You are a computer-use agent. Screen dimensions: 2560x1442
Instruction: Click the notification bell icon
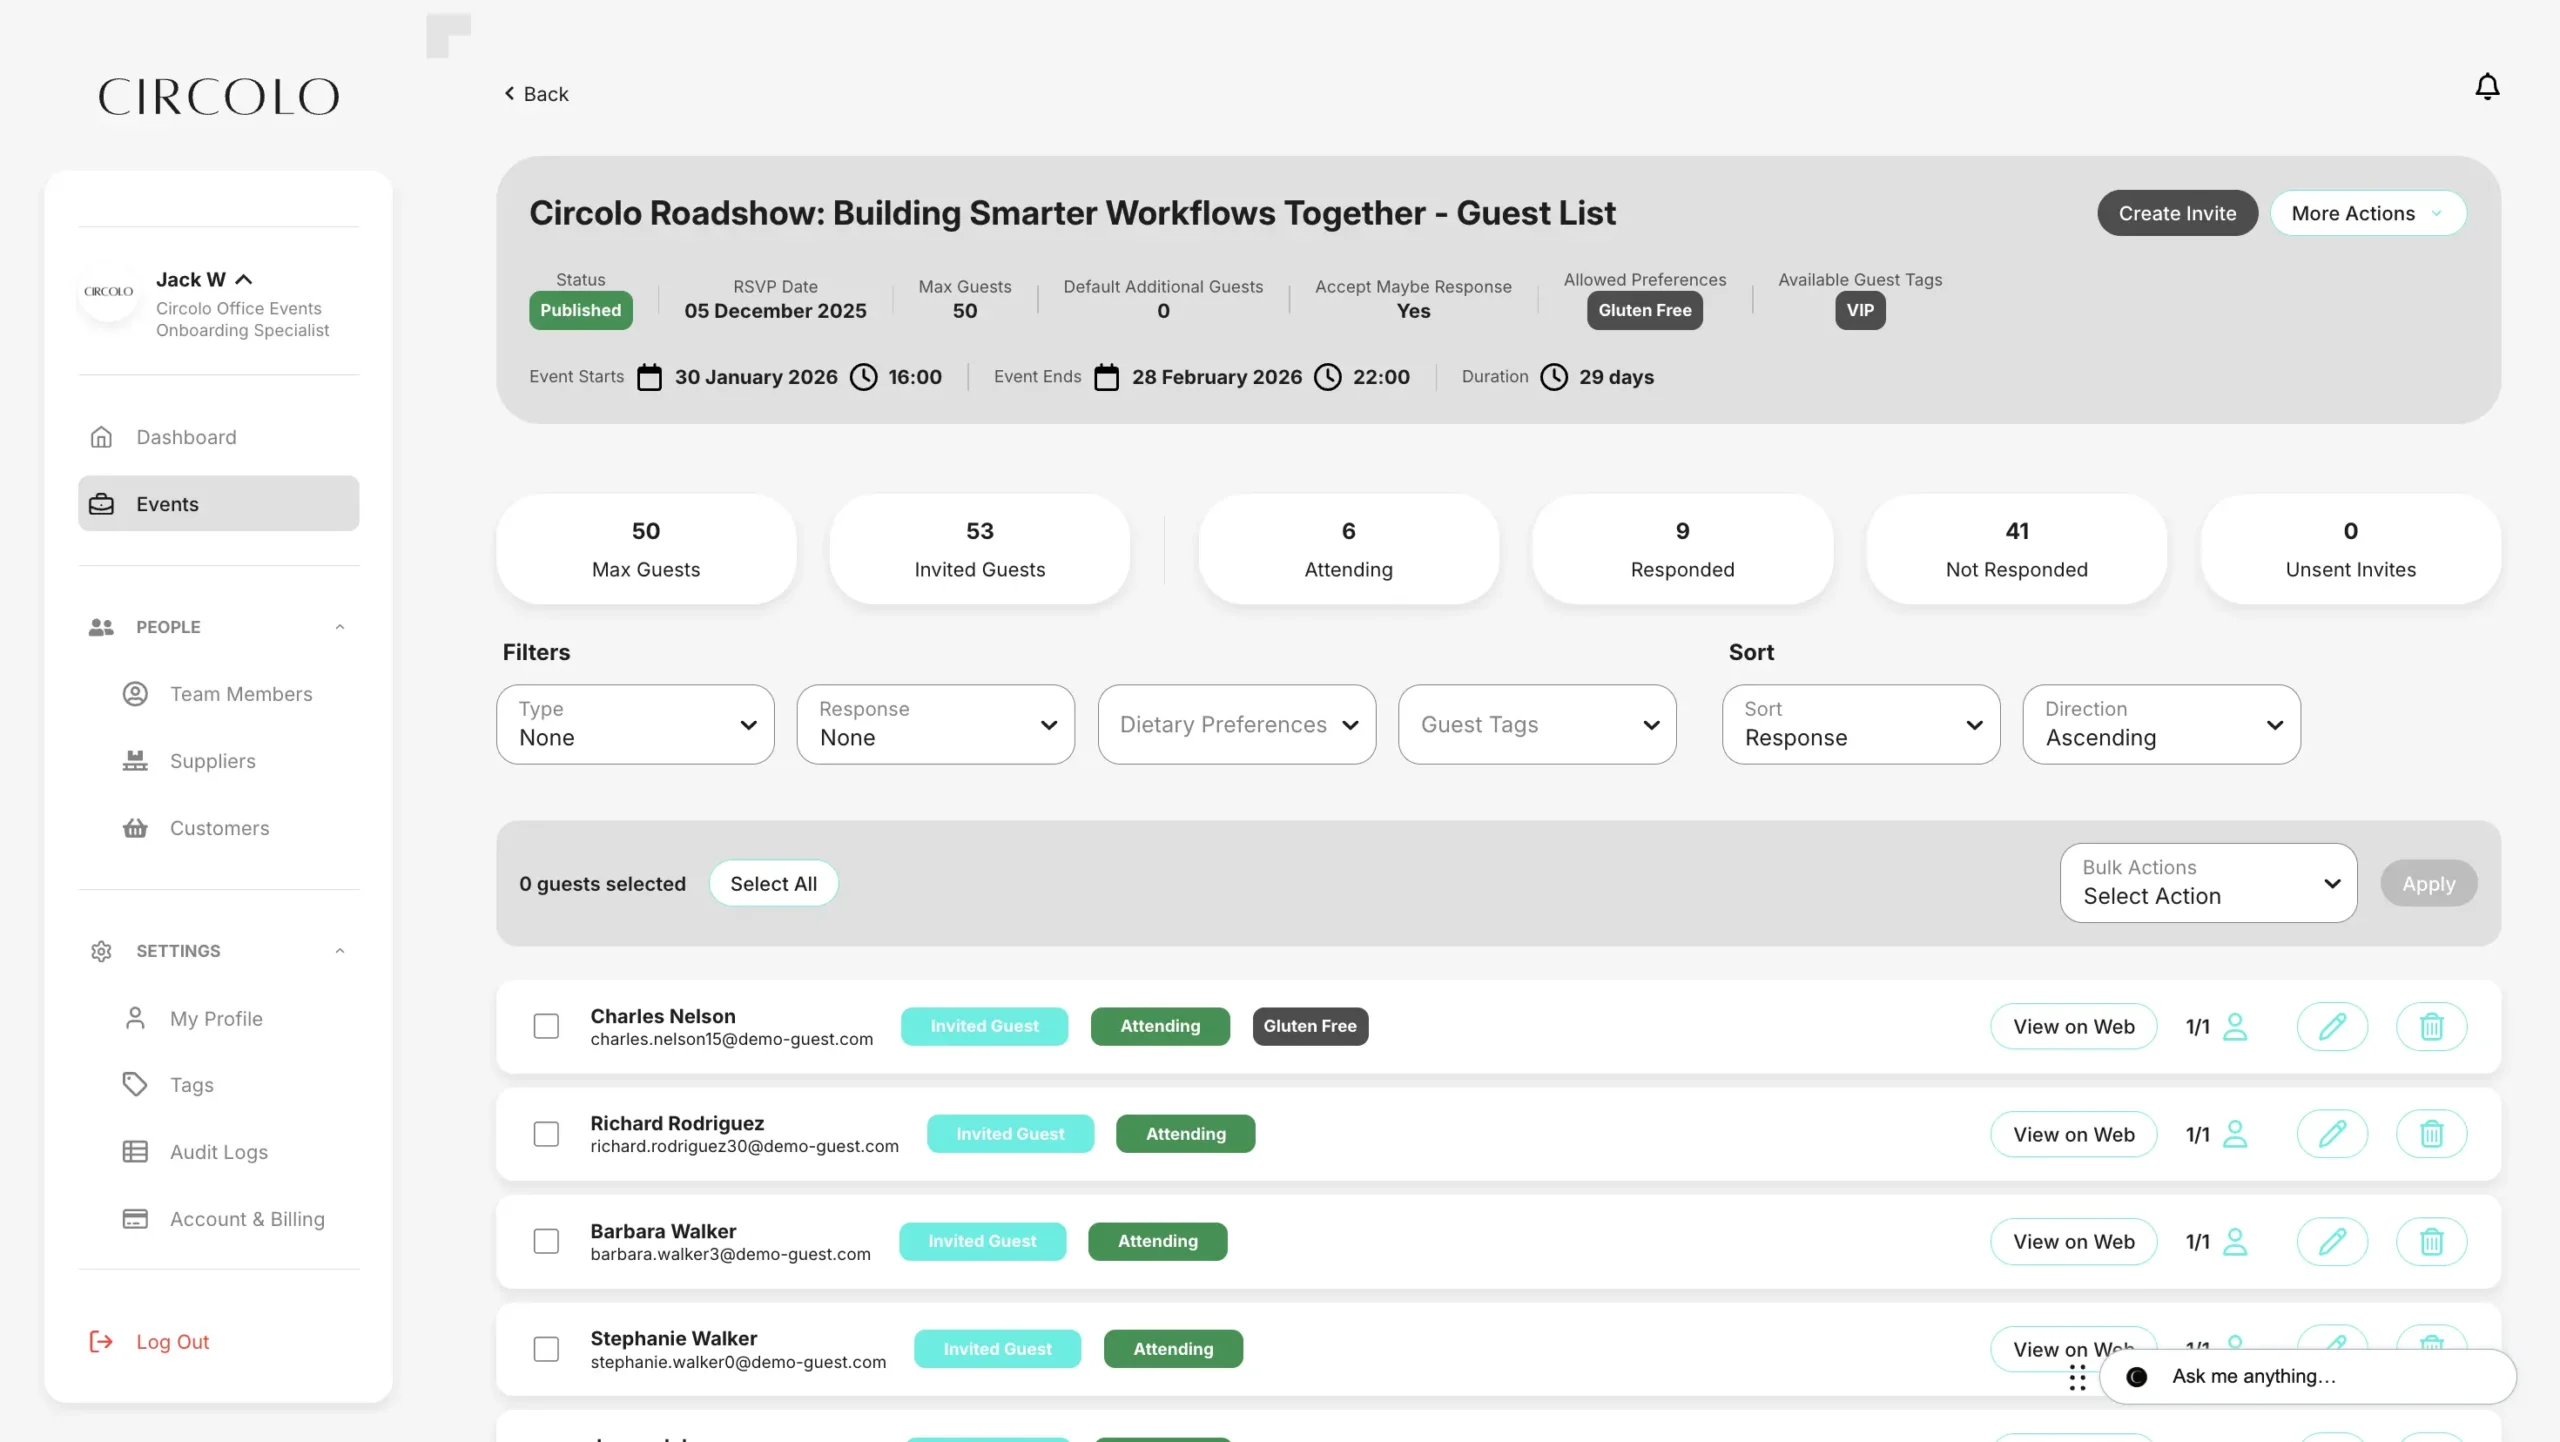pos(2486,88)
